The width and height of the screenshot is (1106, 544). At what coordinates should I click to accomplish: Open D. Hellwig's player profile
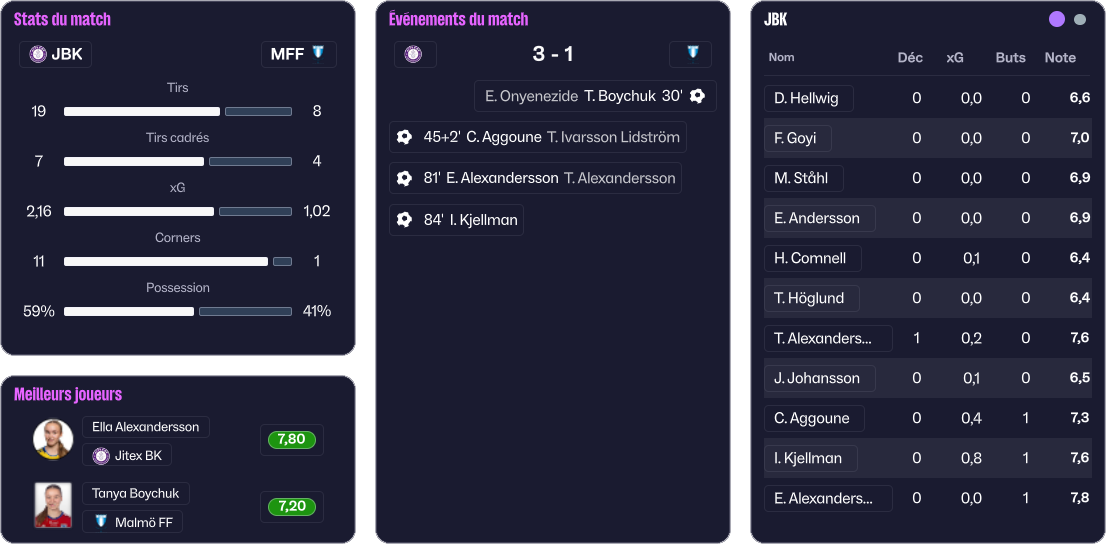pyautogui.click(x=808, y=98)
